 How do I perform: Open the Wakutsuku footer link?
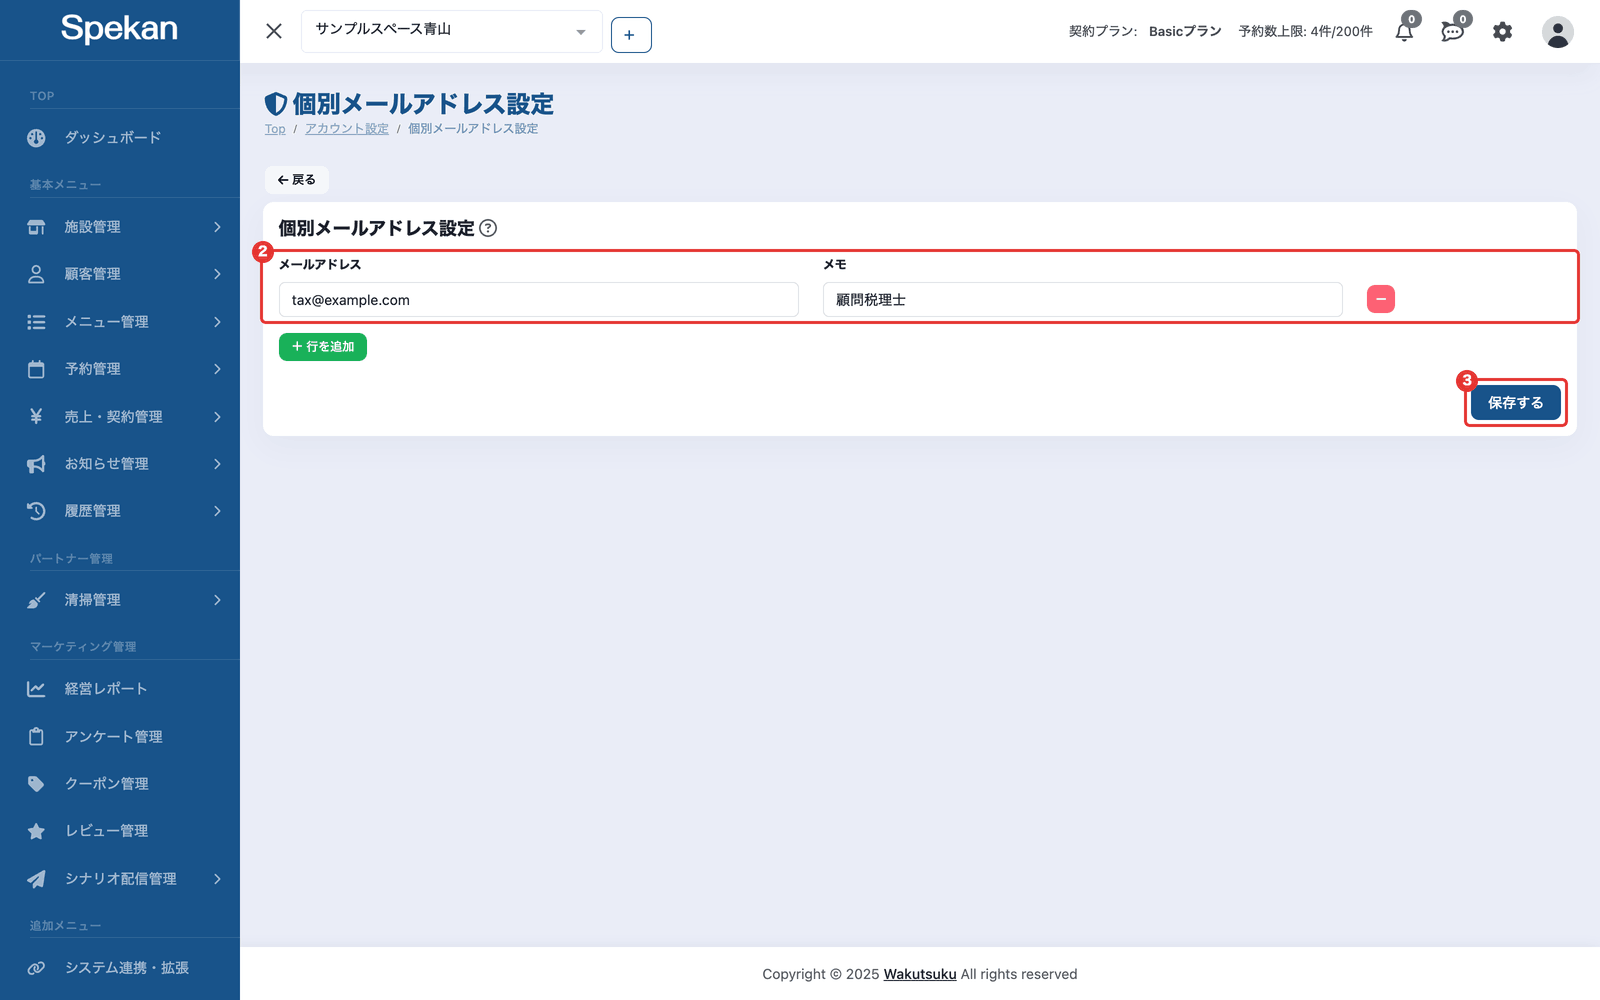click(920, 974)
